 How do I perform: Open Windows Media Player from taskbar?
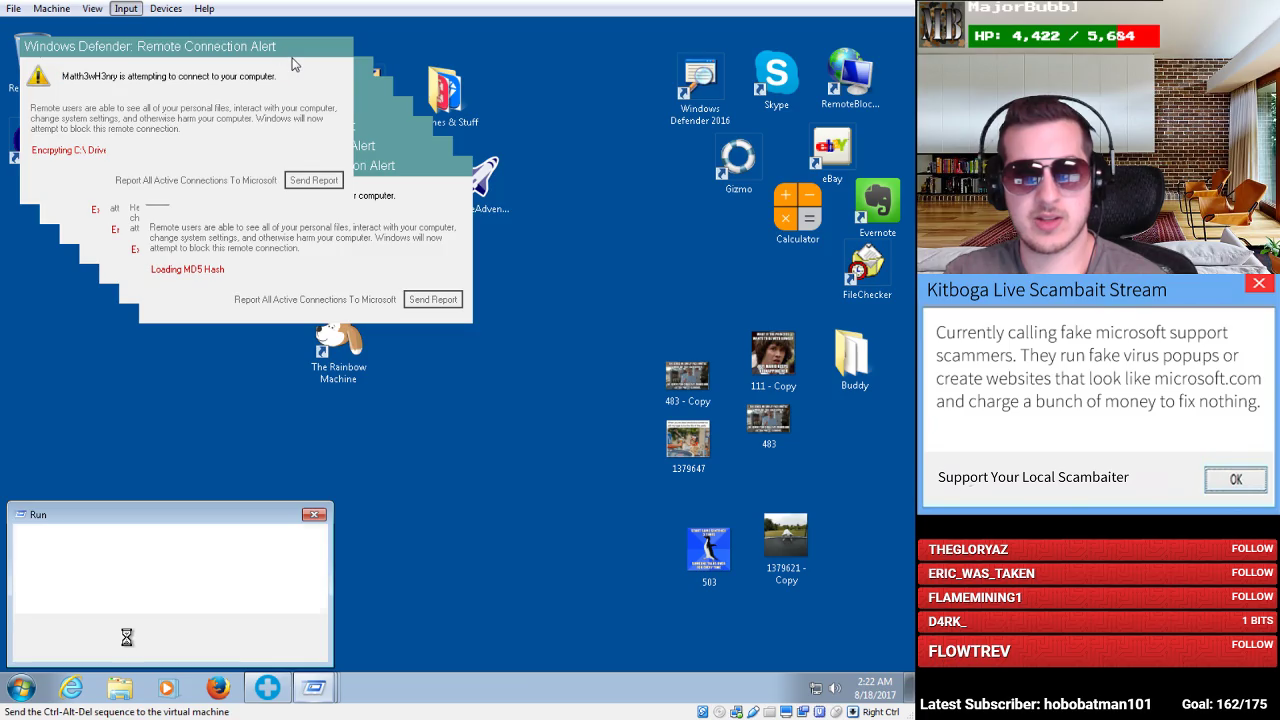coord(167,688)
